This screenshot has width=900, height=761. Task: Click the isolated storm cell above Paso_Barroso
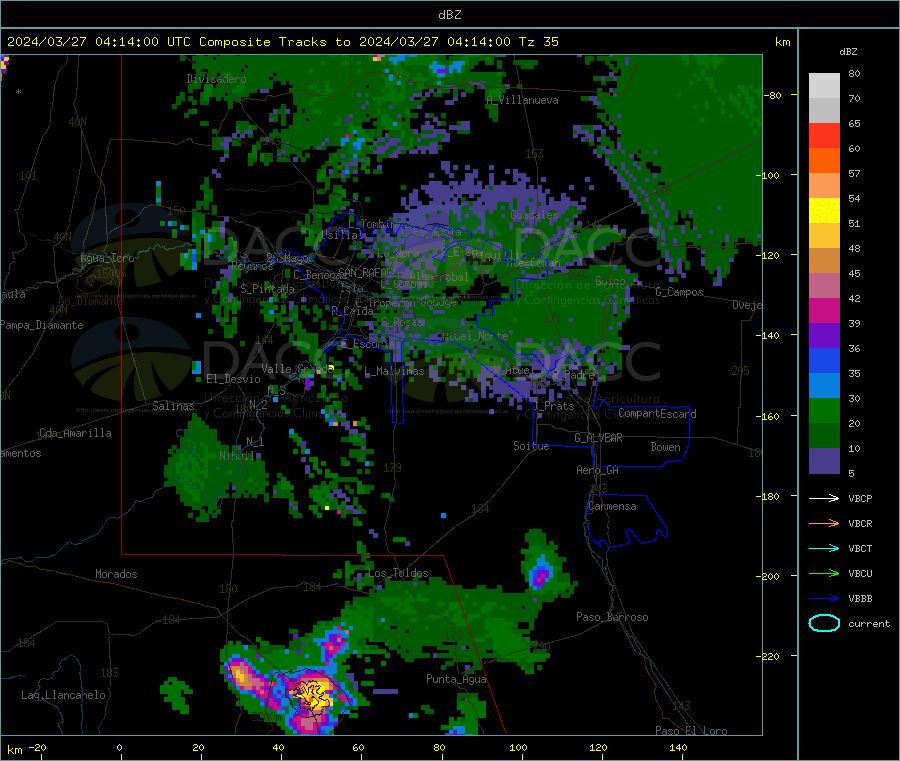(540, 572)
